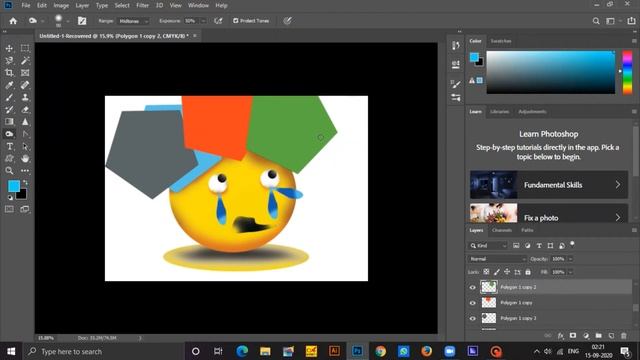640x360 pixels.
Task: Open the Filter menu
Action: [x=142, y=5]
